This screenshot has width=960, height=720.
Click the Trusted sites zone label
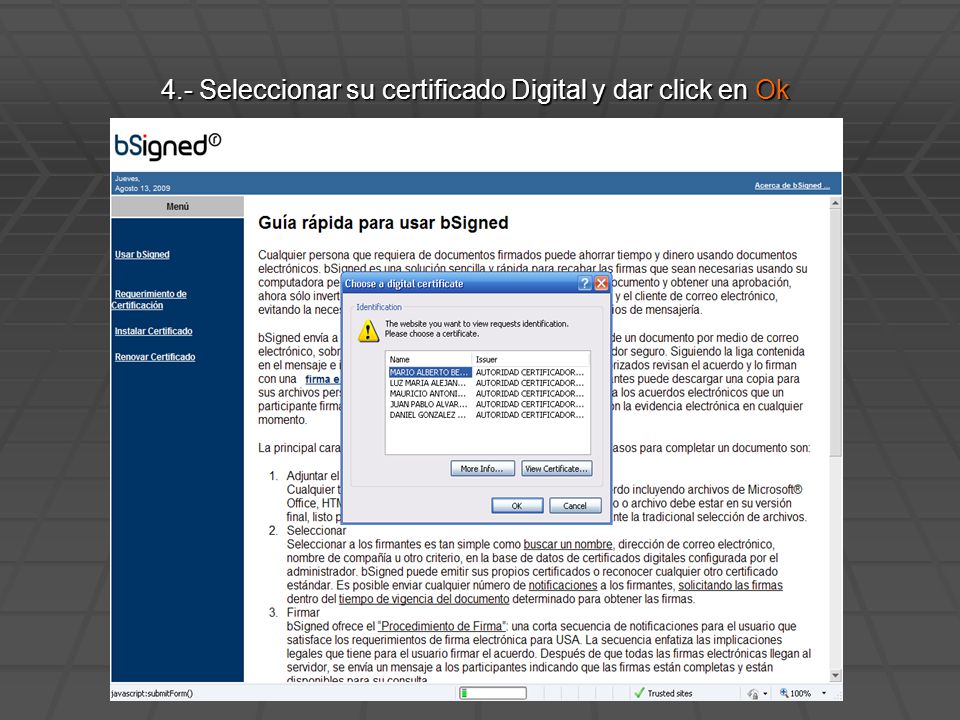(670, 694)
